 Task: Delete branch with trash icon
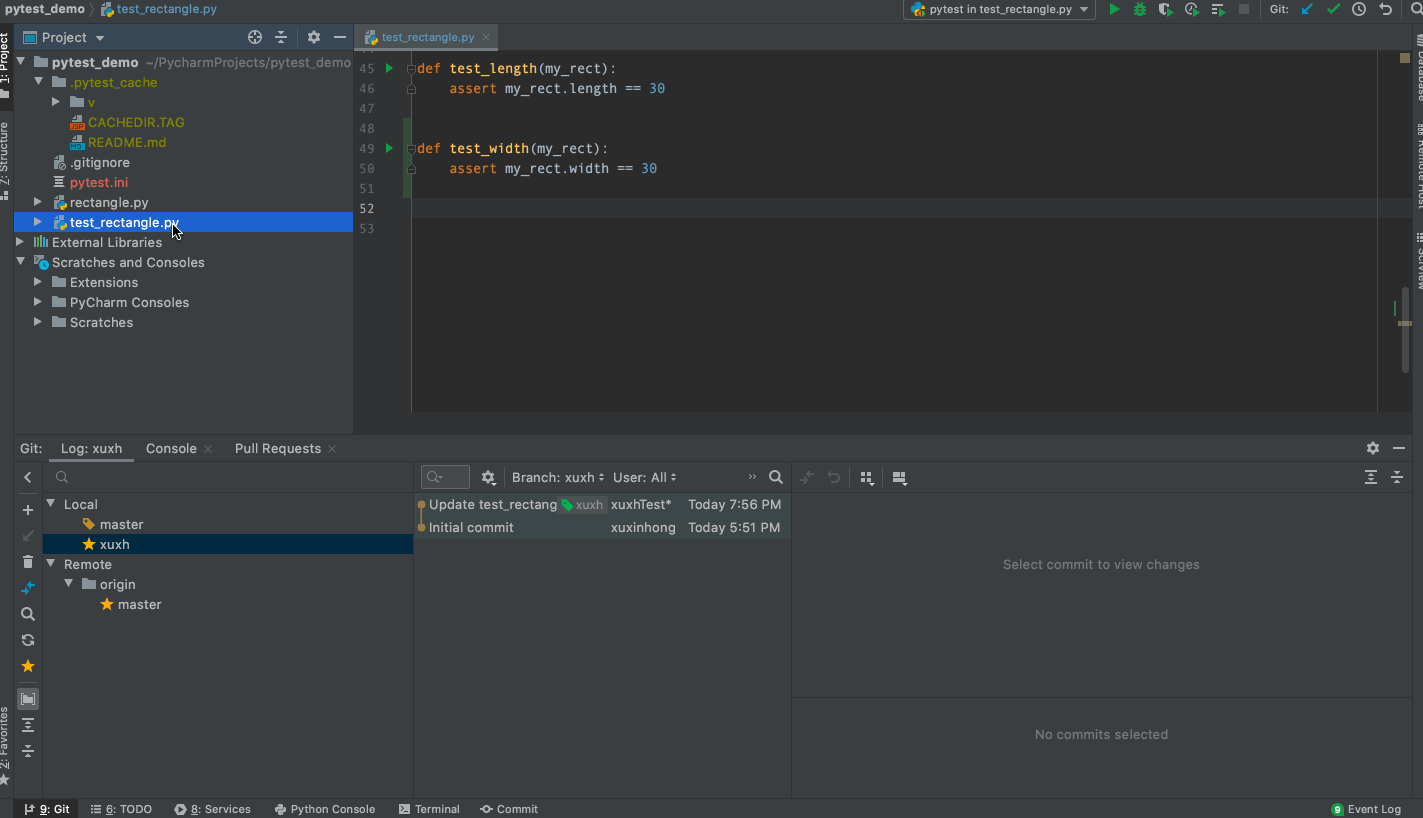tap(28, 562)
